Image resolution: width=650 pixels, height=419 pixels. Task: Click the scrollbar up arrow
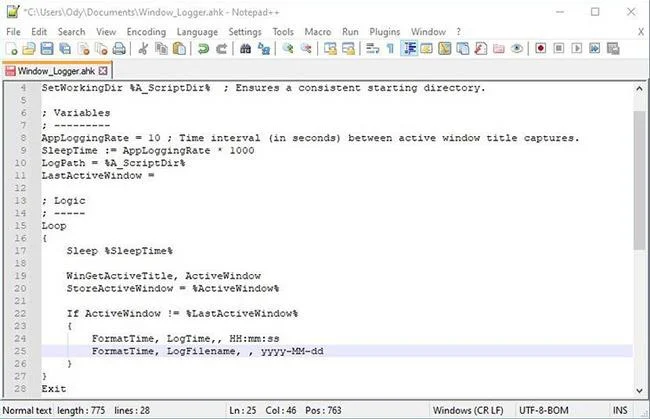pyautogui.click(x=639, y=88)
